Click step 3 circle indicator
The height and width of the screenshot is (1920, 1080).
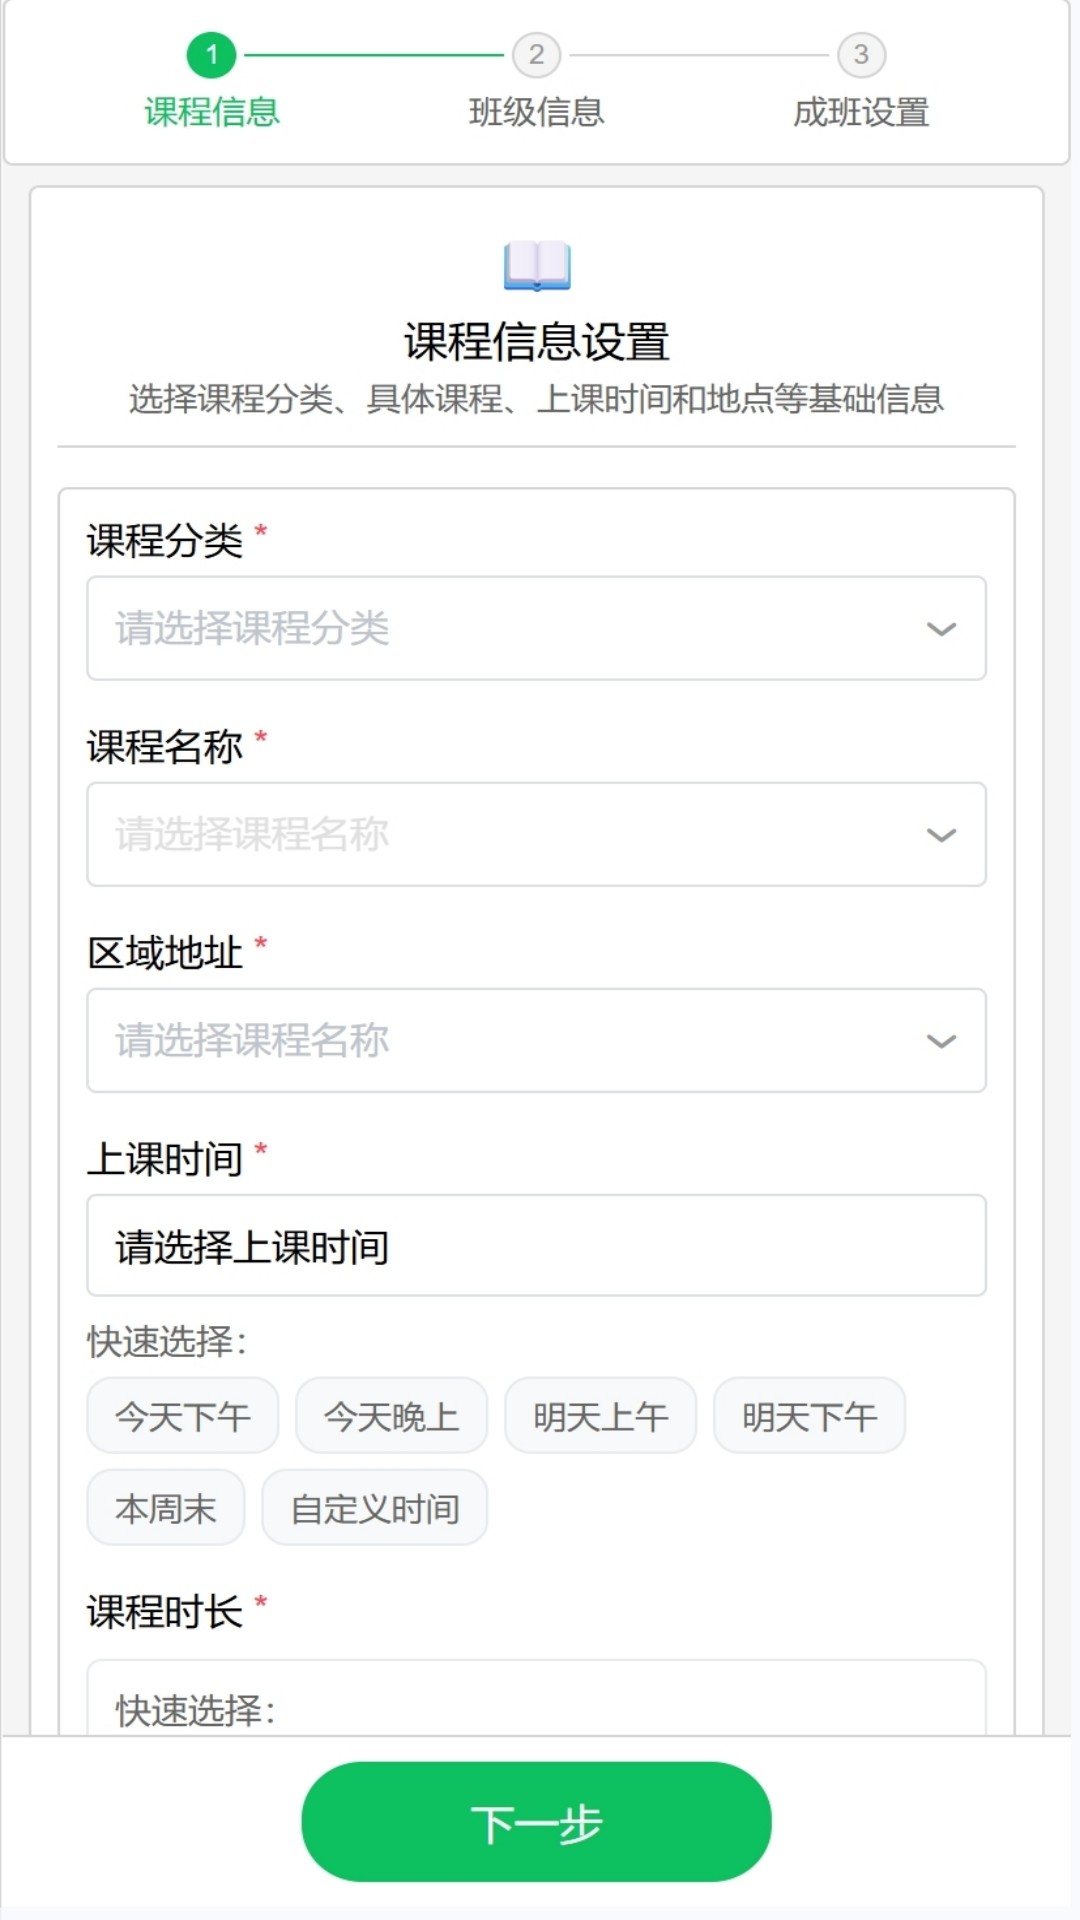[x=860, y=57]
